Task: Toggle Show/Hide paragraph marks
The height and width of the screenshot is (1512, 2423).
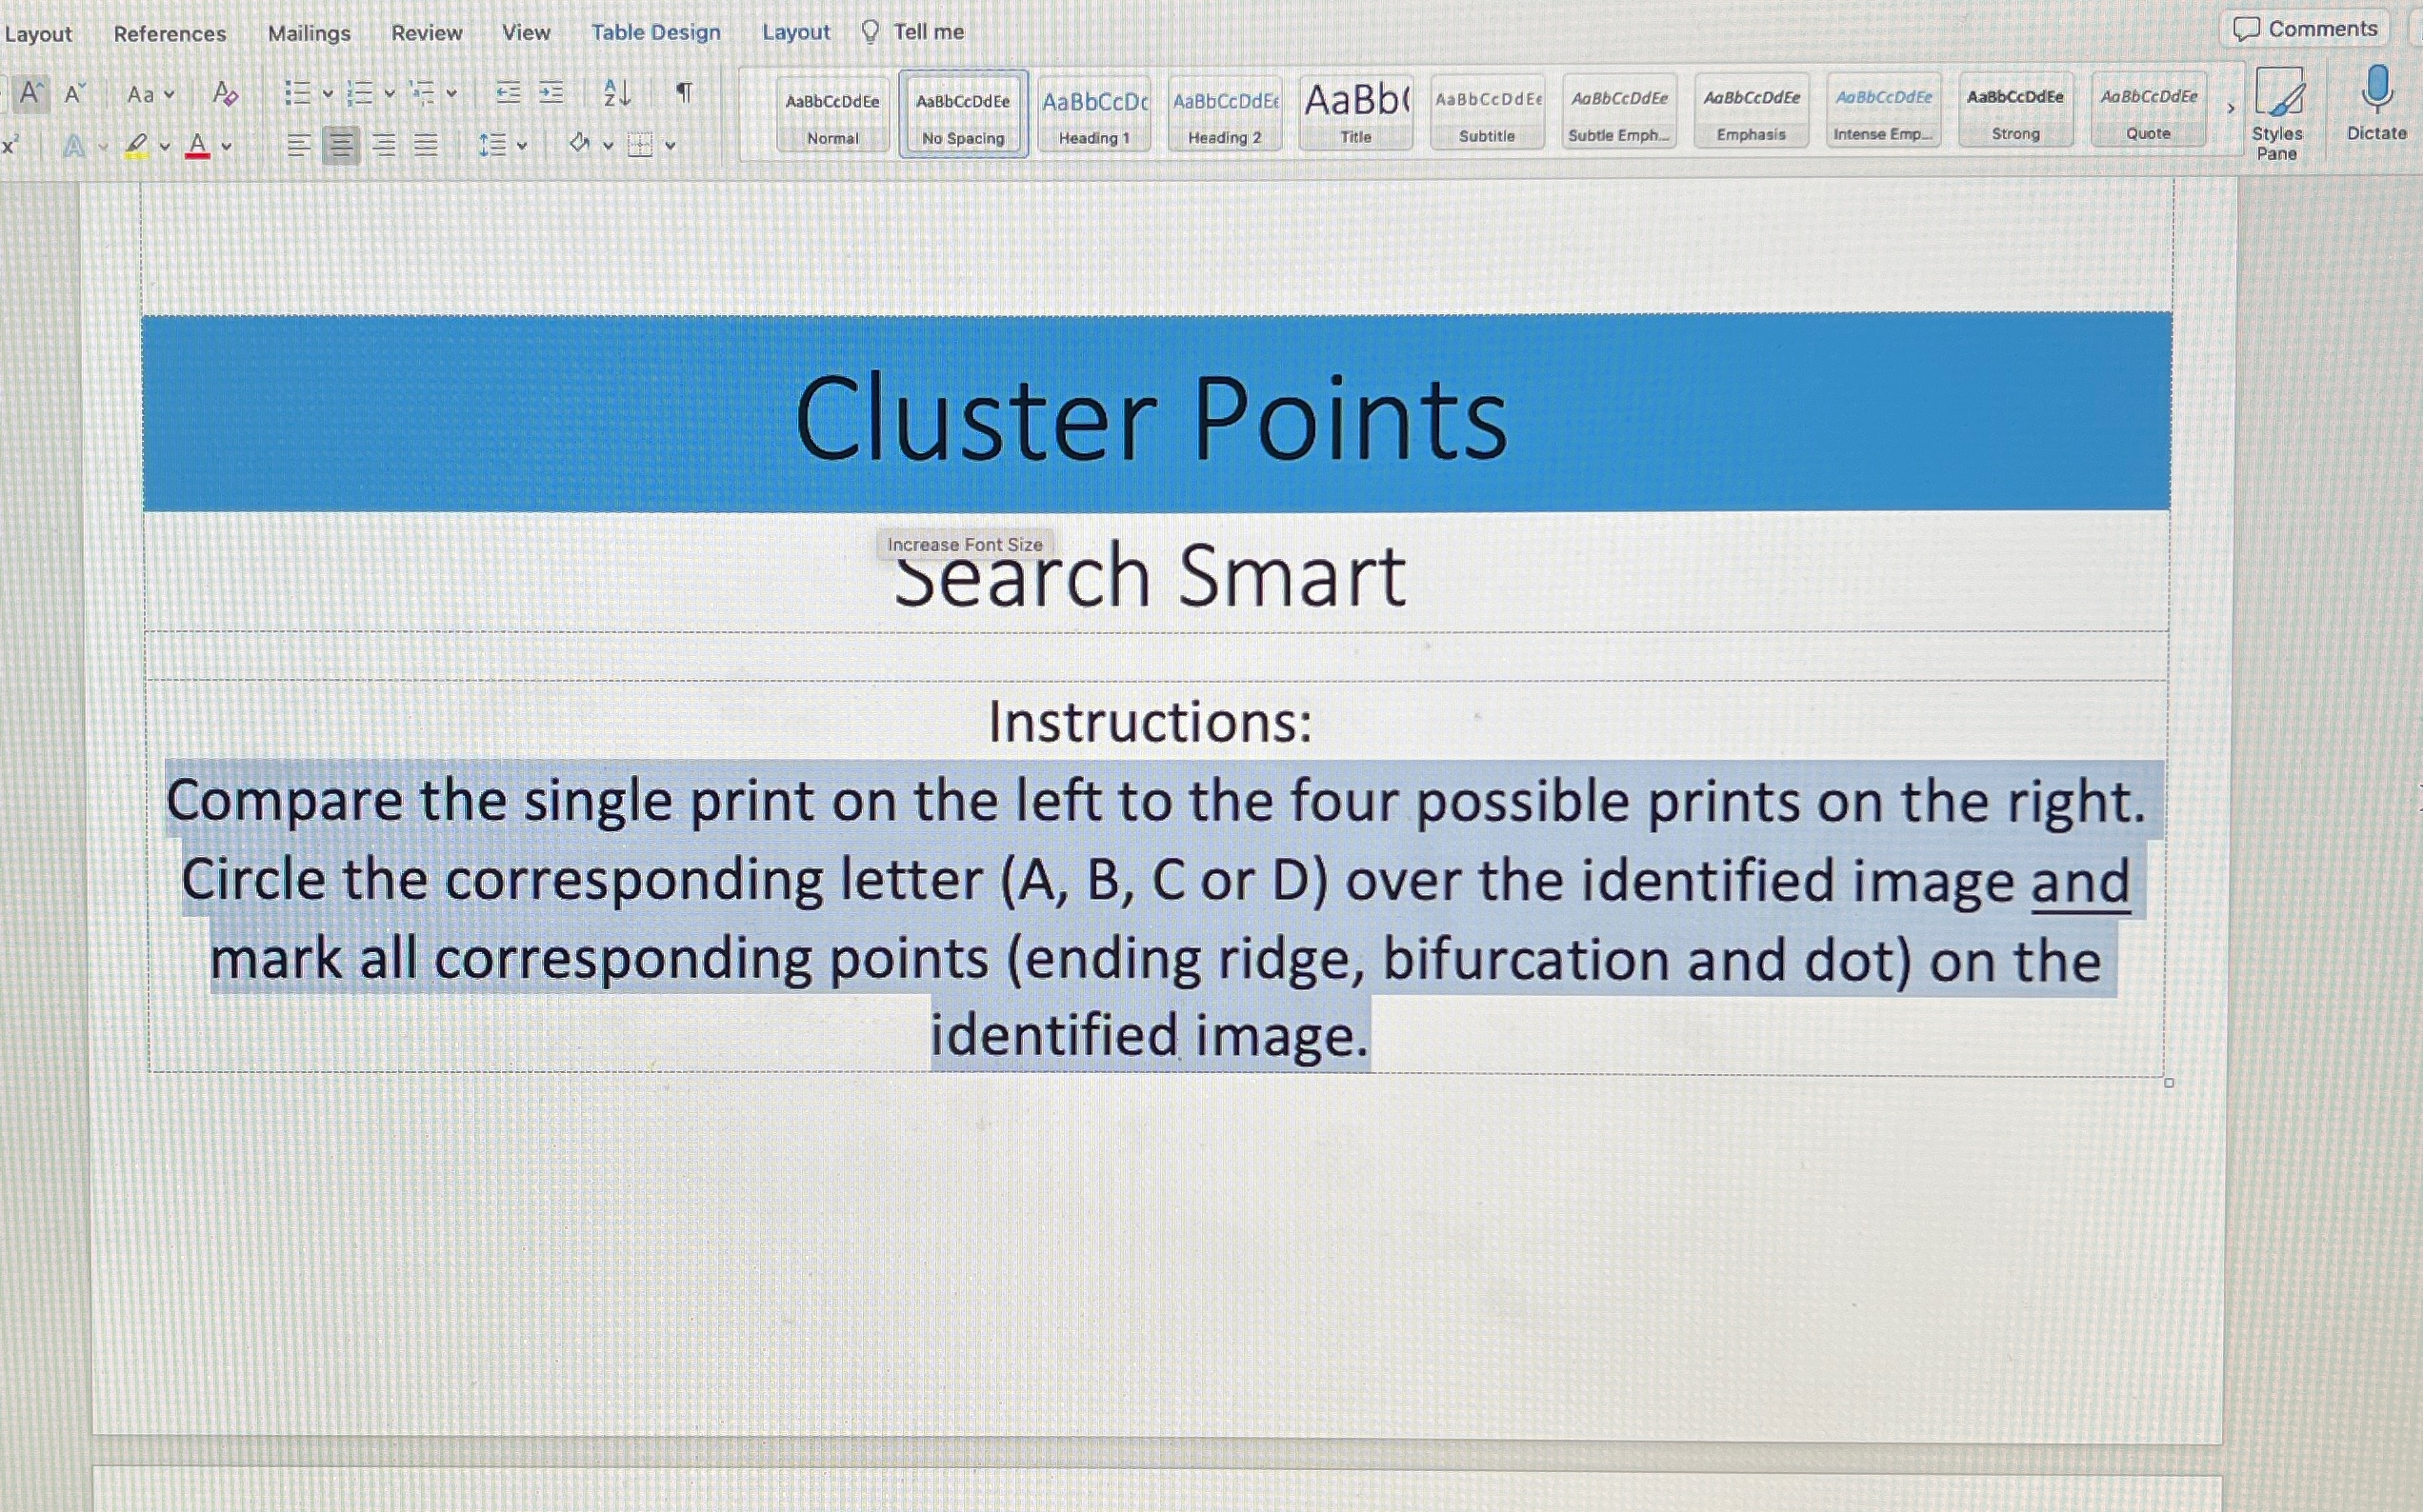Action: click(684, 92)
